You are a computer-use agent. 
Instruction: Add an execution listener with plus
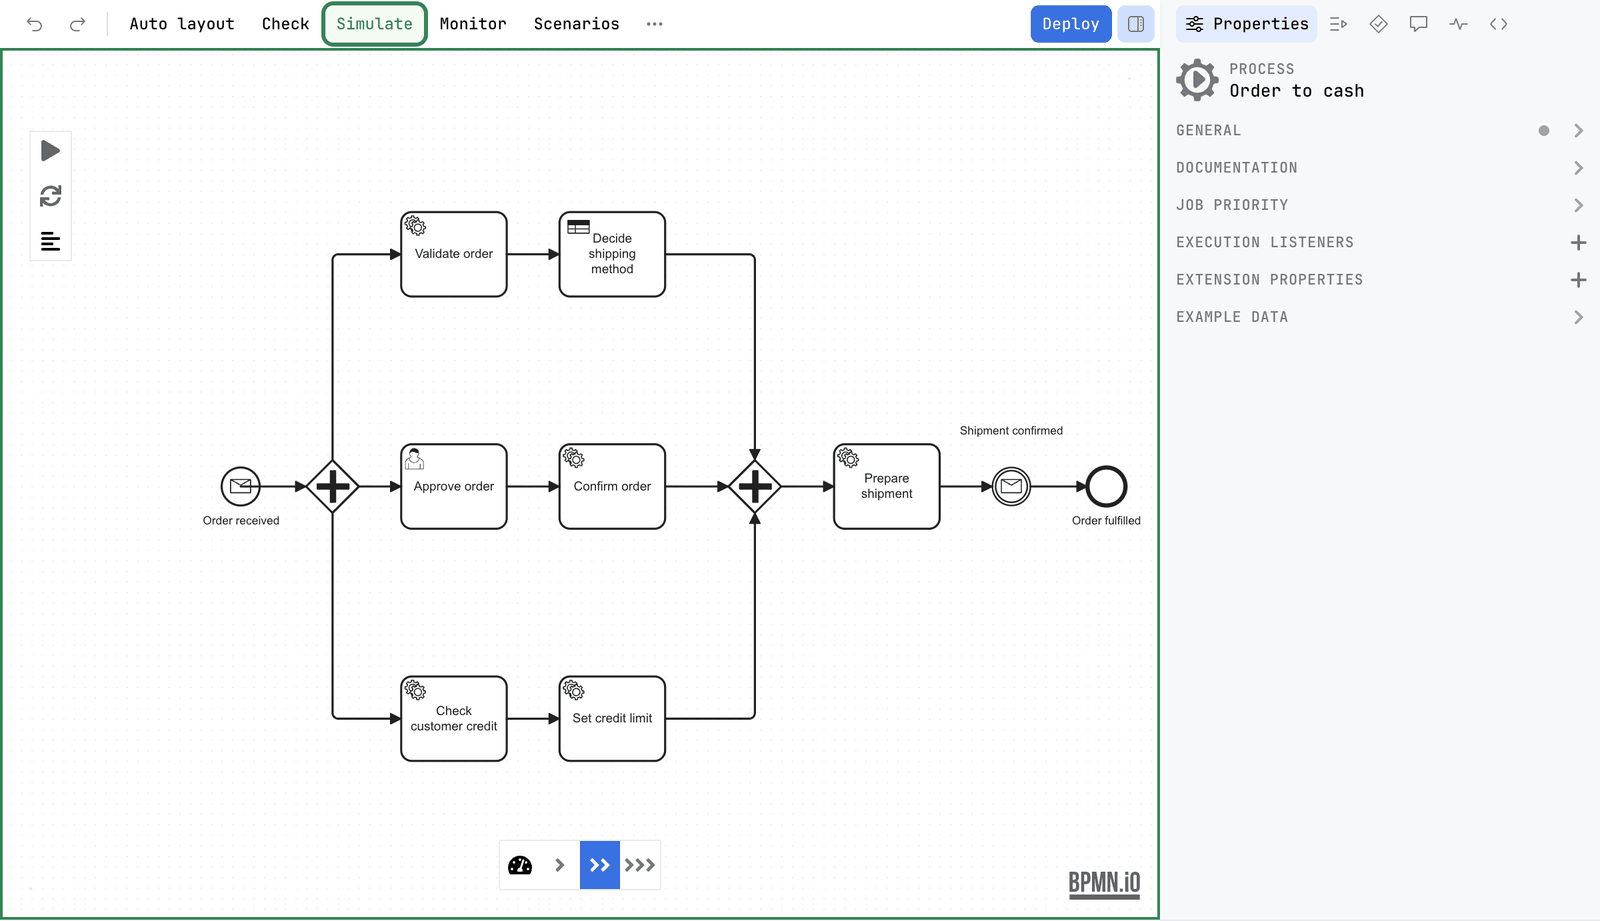point(1578,243)
